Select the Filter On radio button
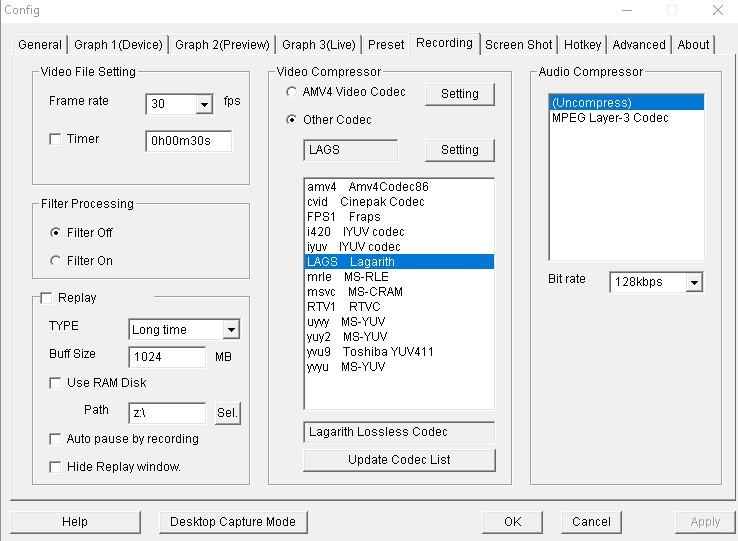The width and height of the screenshot is (738, 541). pos(56,260)
